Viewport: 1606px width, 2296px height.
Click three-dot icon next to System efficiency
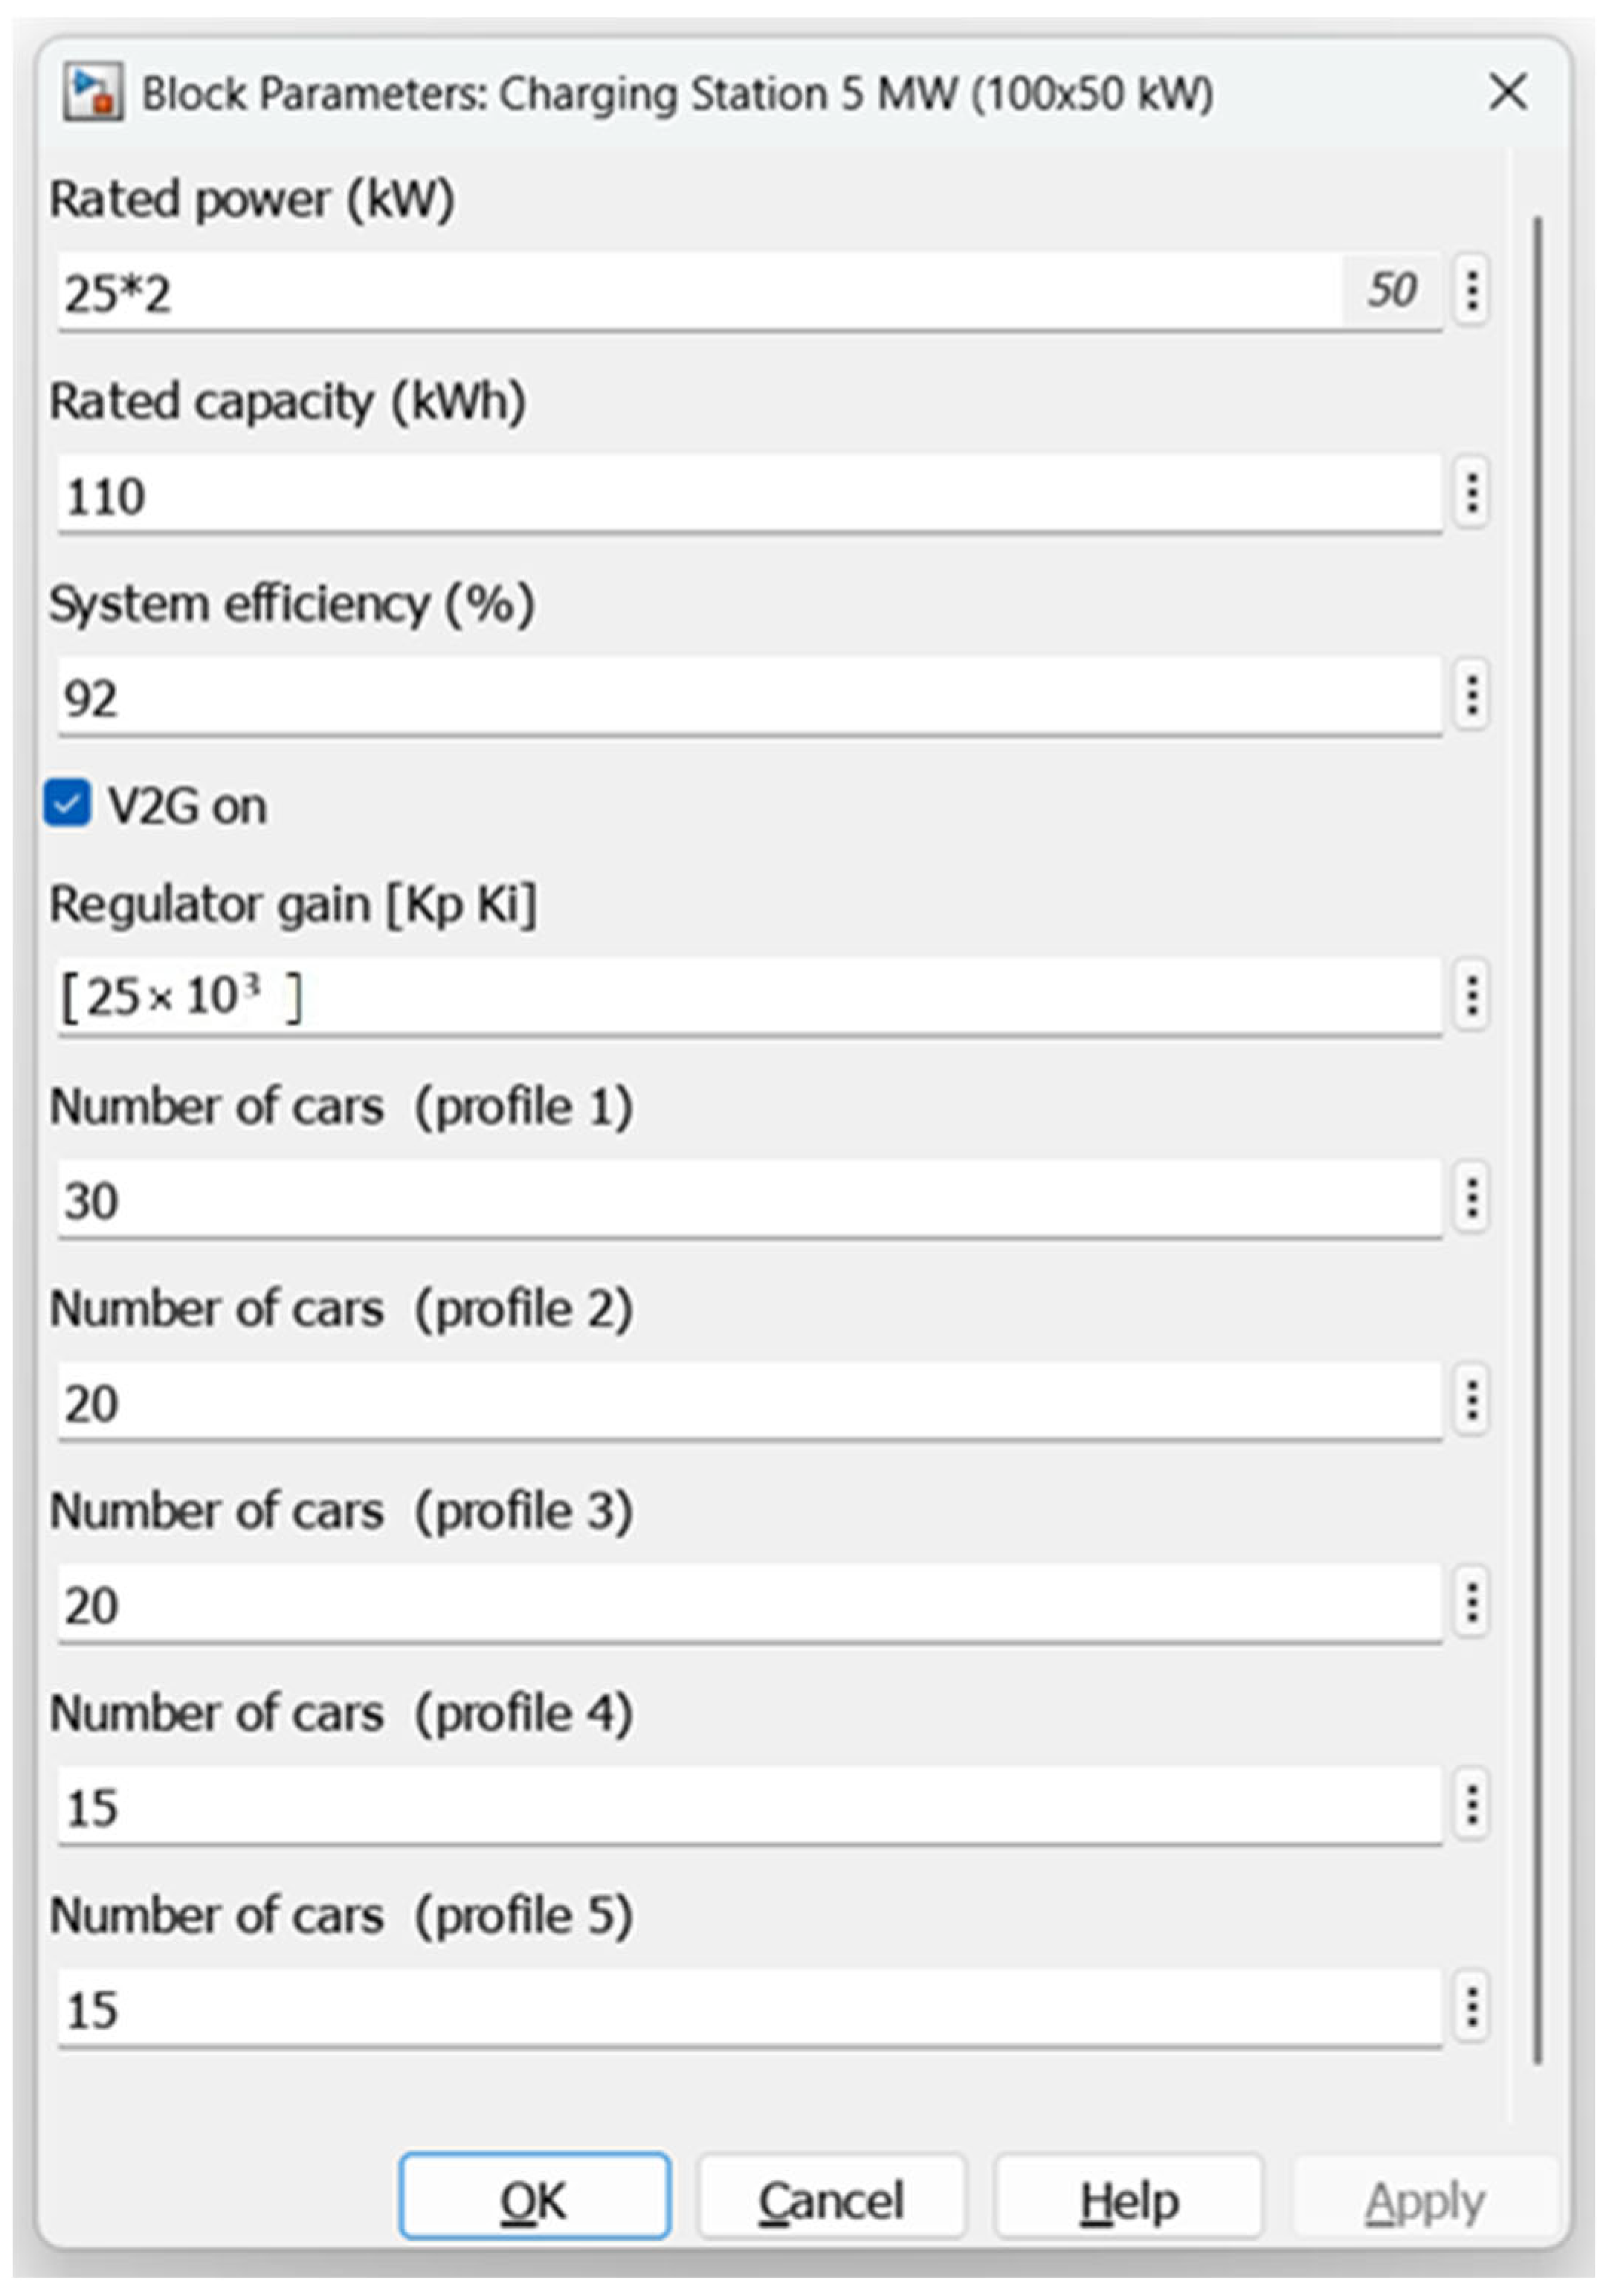1471,695
